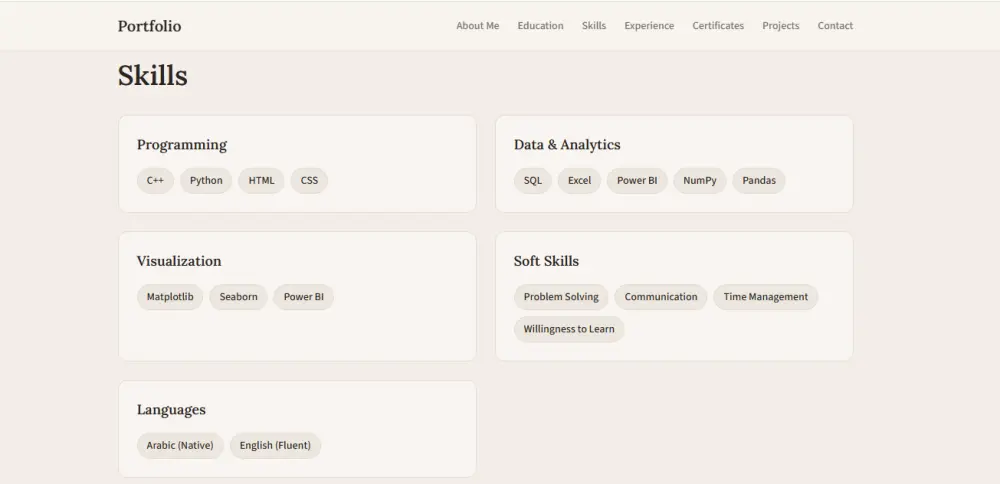Click the SQL skill tag
Image resolution: width=1000 pixels, height=484 pixels.
coord(533,181)
